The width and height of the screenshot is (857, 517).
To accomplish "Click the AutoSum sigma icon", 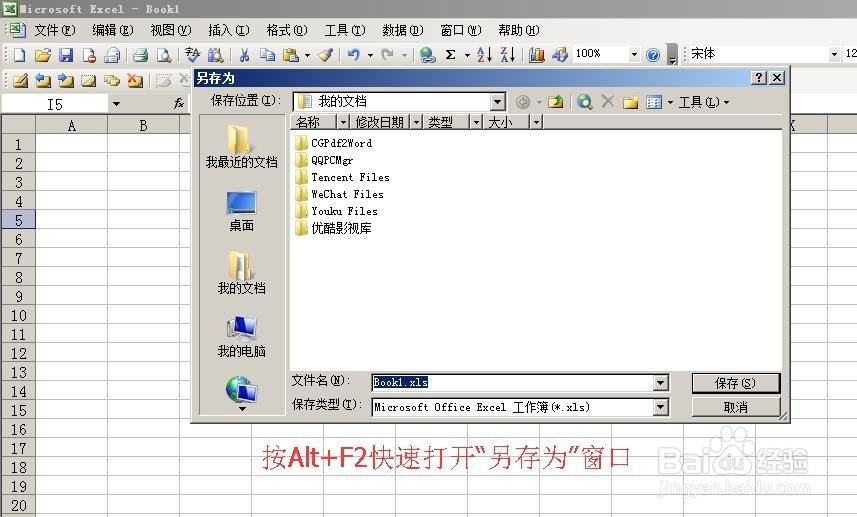I will pos(450,54).
